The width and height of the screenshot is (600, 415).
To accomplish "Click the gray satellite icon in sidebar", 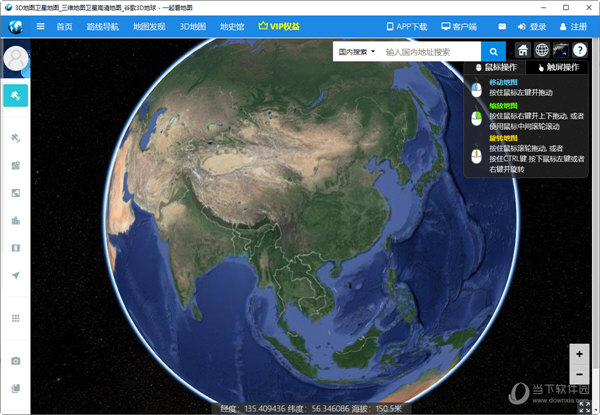I will tap(16, 138).
